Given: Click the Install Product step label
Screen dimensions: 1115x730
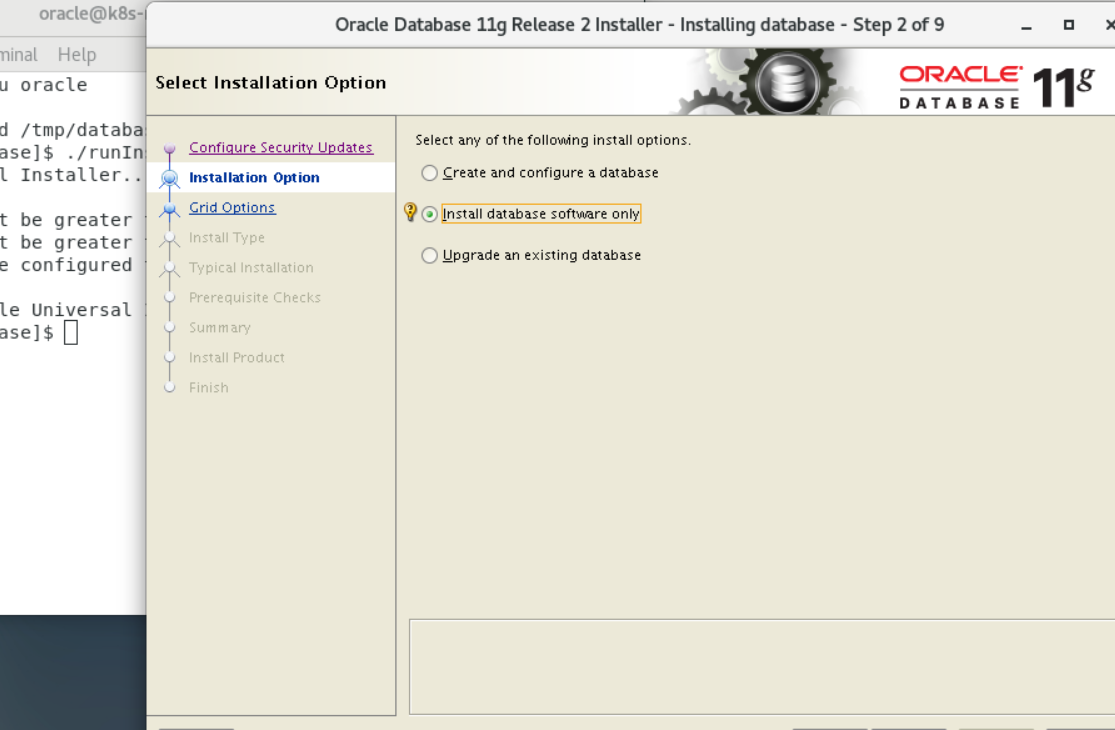Looking at the screenshot, I should pos(237,358).
